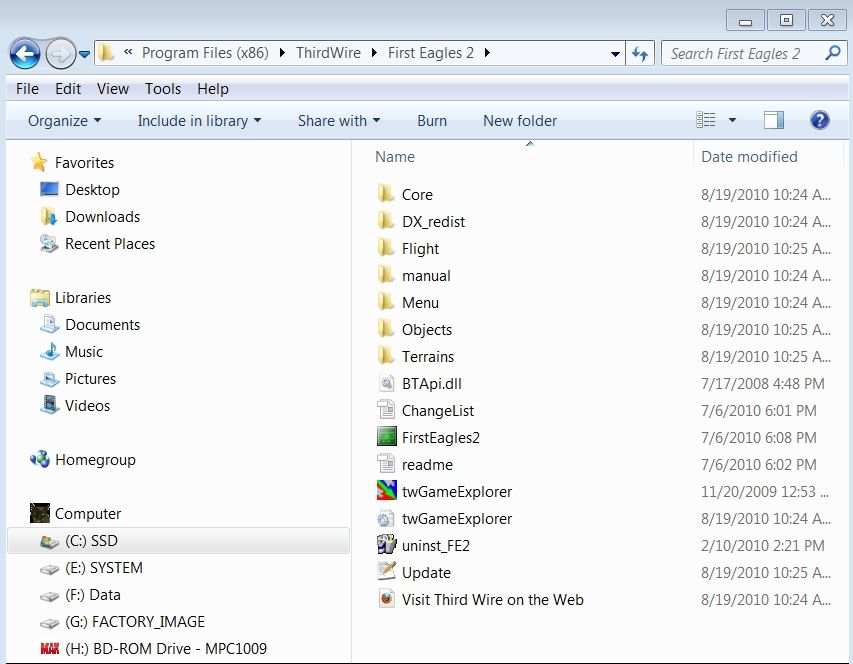Open recent pages dropdown next to Forward button

click(84, 54)
